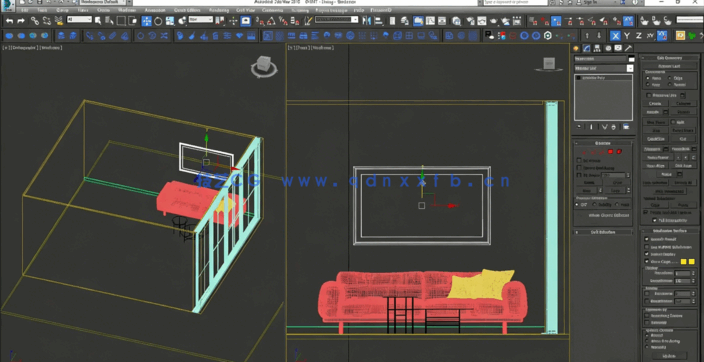This screenshot has height=362, width=704.
Task: Open reference coordinate system dropdown
Action: pyautogui.click(x=201, y=19)
